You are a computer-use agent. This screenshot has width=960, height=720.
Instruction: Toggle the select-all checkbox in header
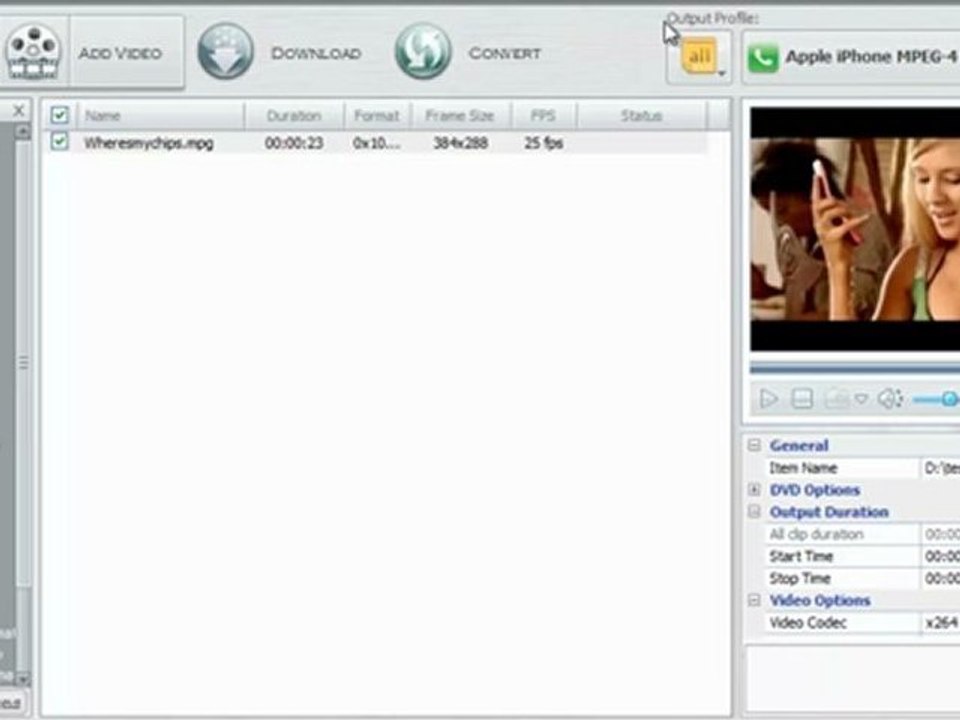pyautogui.click(x=59, y=115)
